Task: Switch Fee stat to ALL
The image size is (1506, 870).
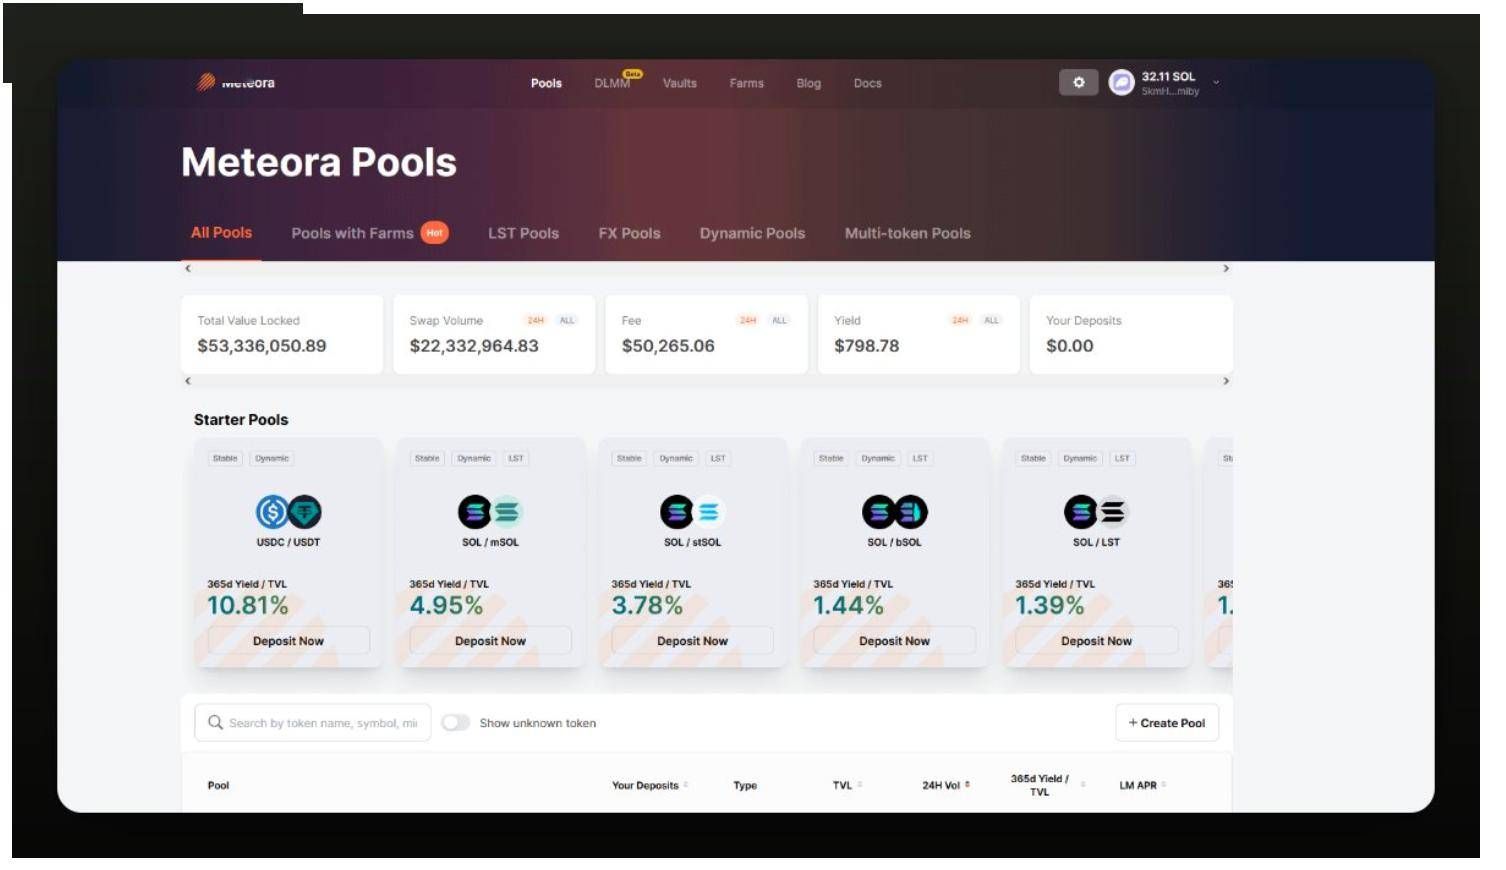Action: (779, 321)
